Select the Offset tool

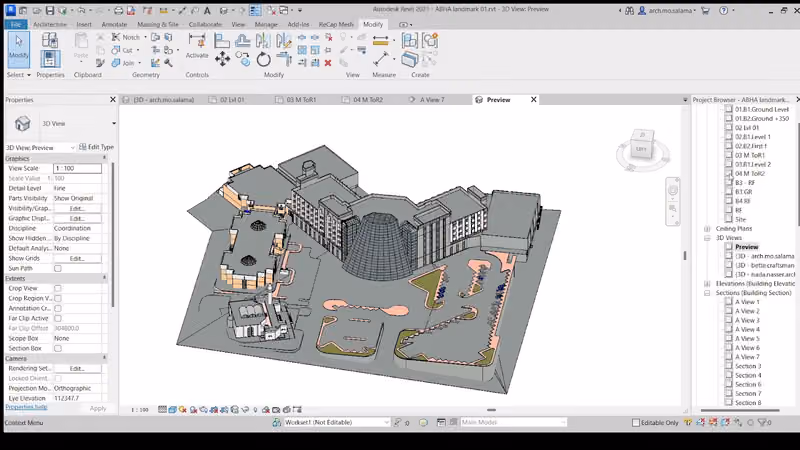pos(243,40)
